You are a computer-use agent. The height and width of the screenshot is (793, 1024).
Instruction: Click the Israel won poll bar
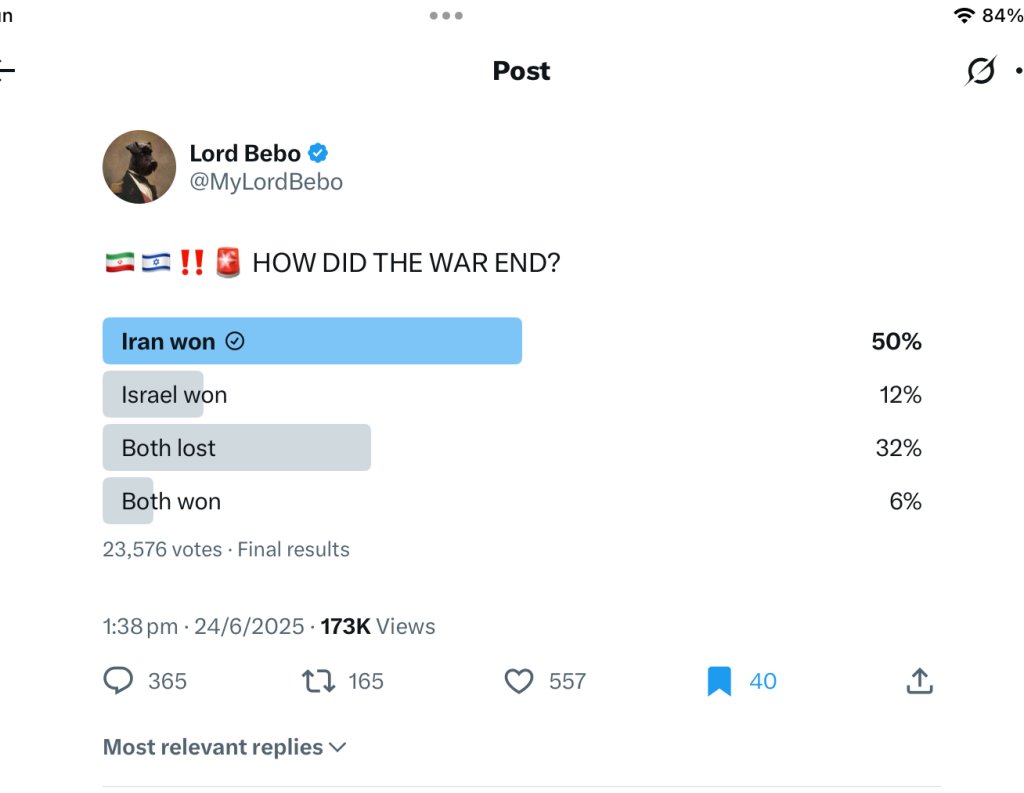click(153, 395)
